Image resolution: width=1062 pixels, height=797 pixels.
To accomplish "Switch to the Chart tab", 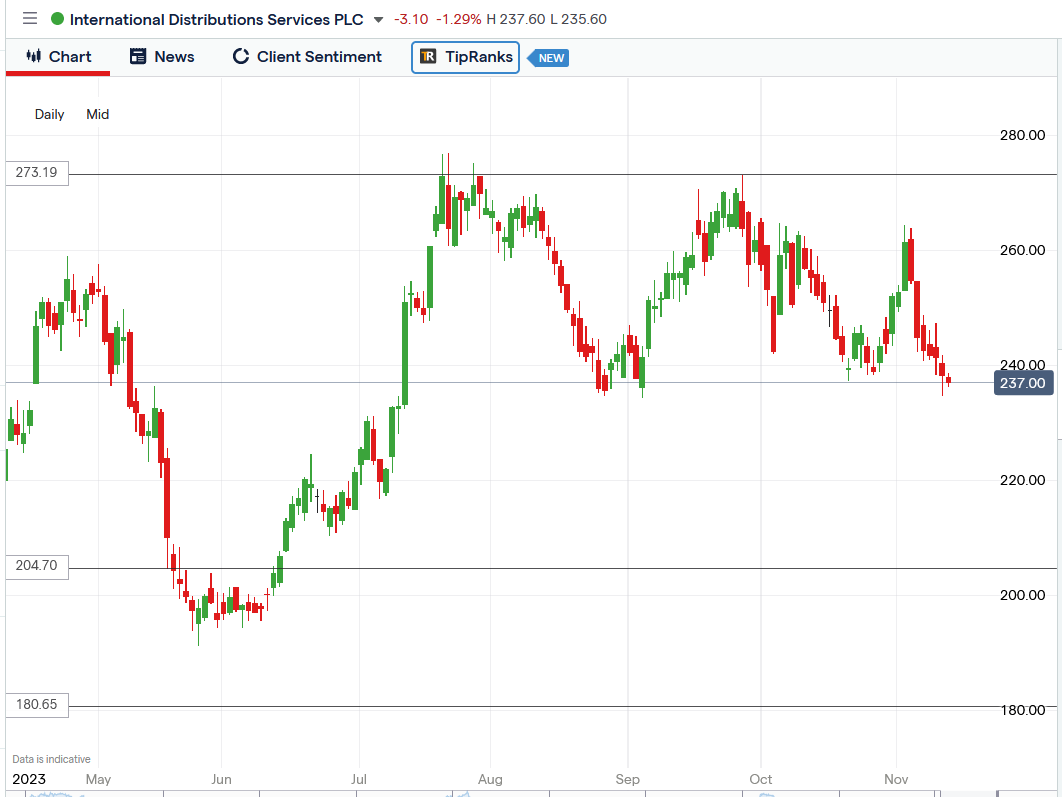I will coord(58,57).
